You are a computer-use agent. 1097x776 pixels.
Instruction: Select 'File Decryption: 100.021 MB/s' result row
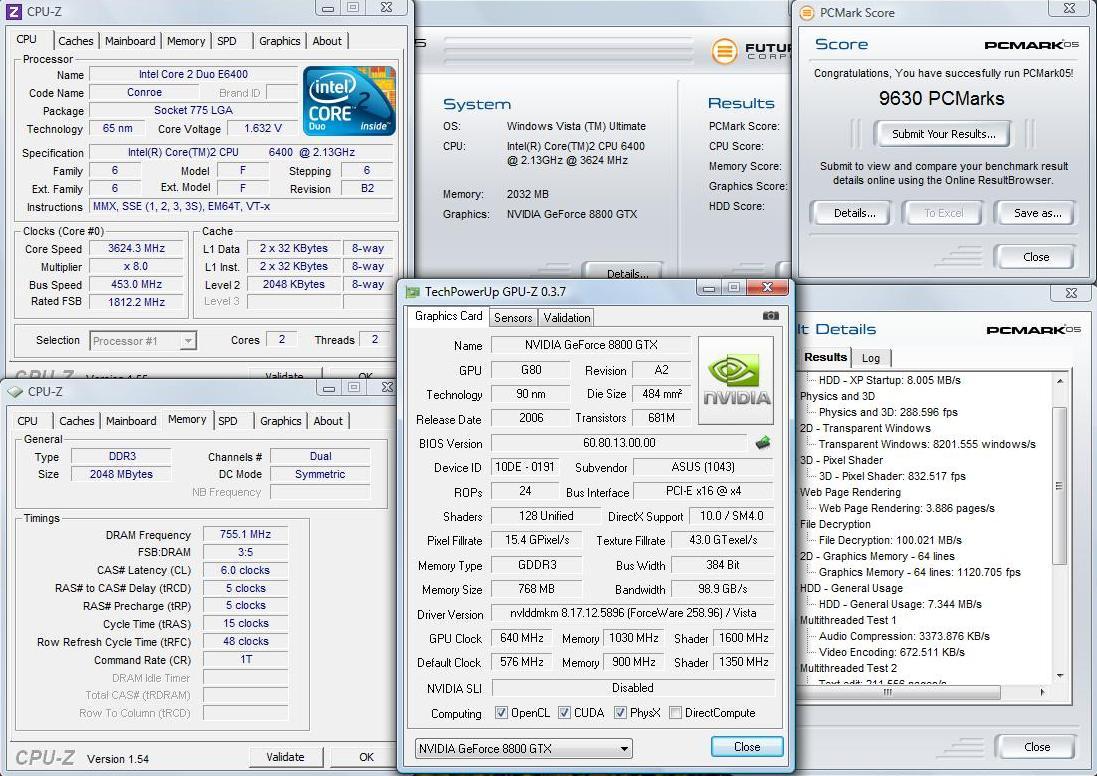(890, 540)
